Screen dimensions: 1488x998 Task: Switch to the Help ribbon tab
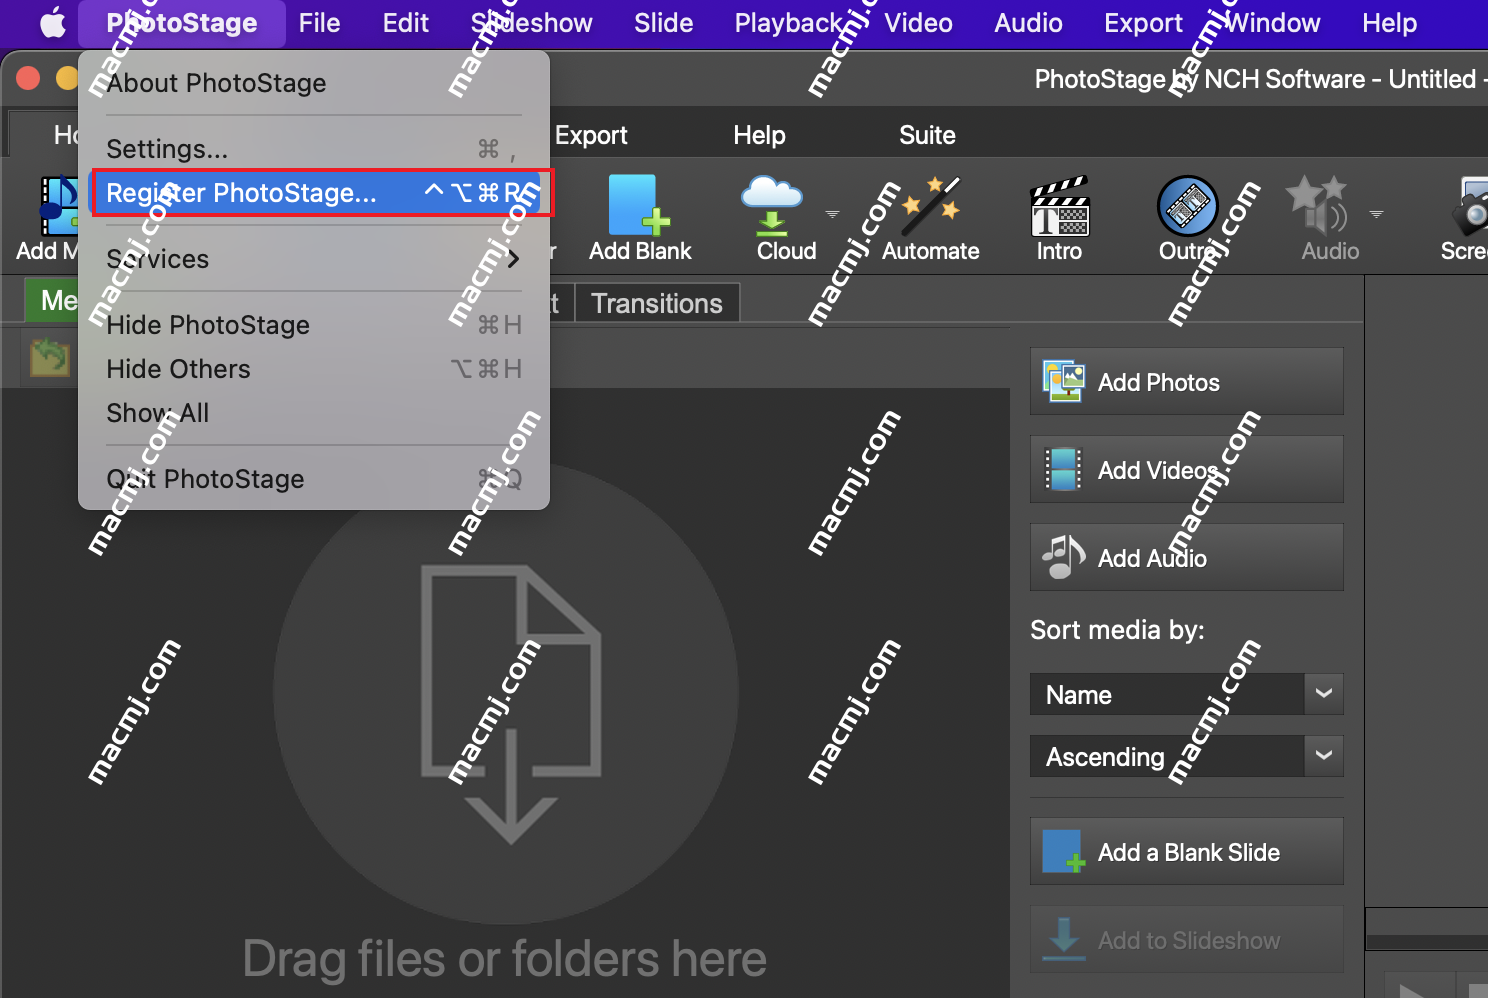click(x=759, y=135)
